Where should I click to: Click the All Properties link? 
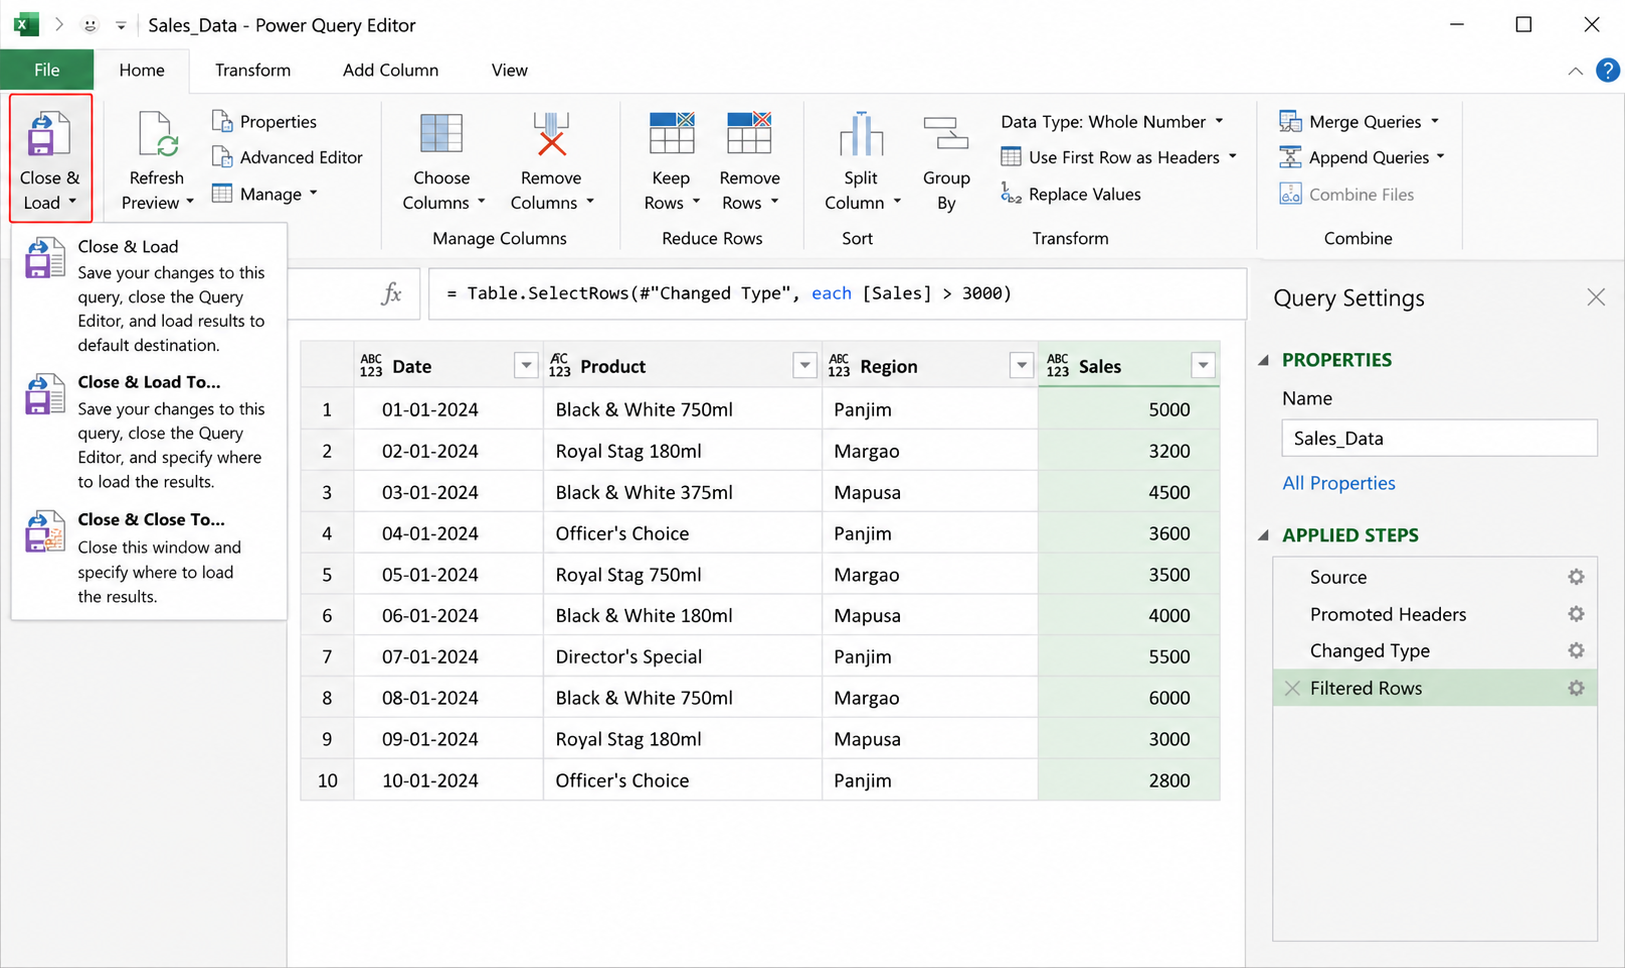pyautogui.click(x=1339, y=483)
